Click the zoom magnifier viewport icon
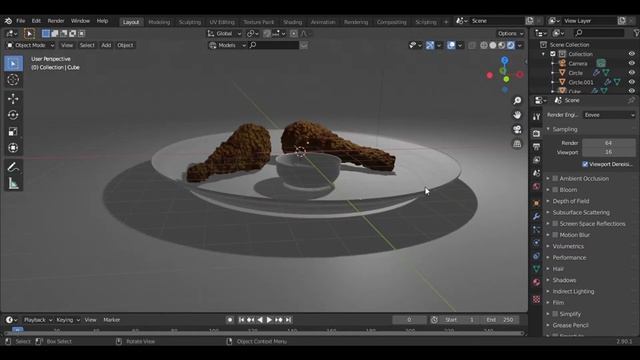 517,100
